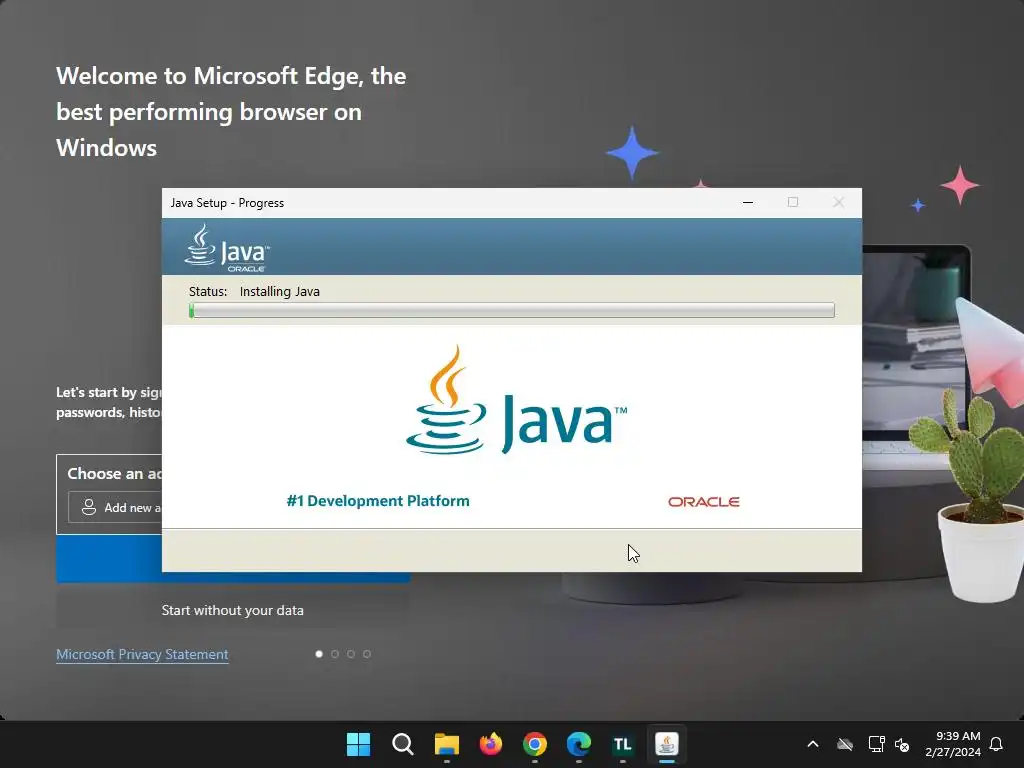Select the first page indicator dot

(319, 654)
